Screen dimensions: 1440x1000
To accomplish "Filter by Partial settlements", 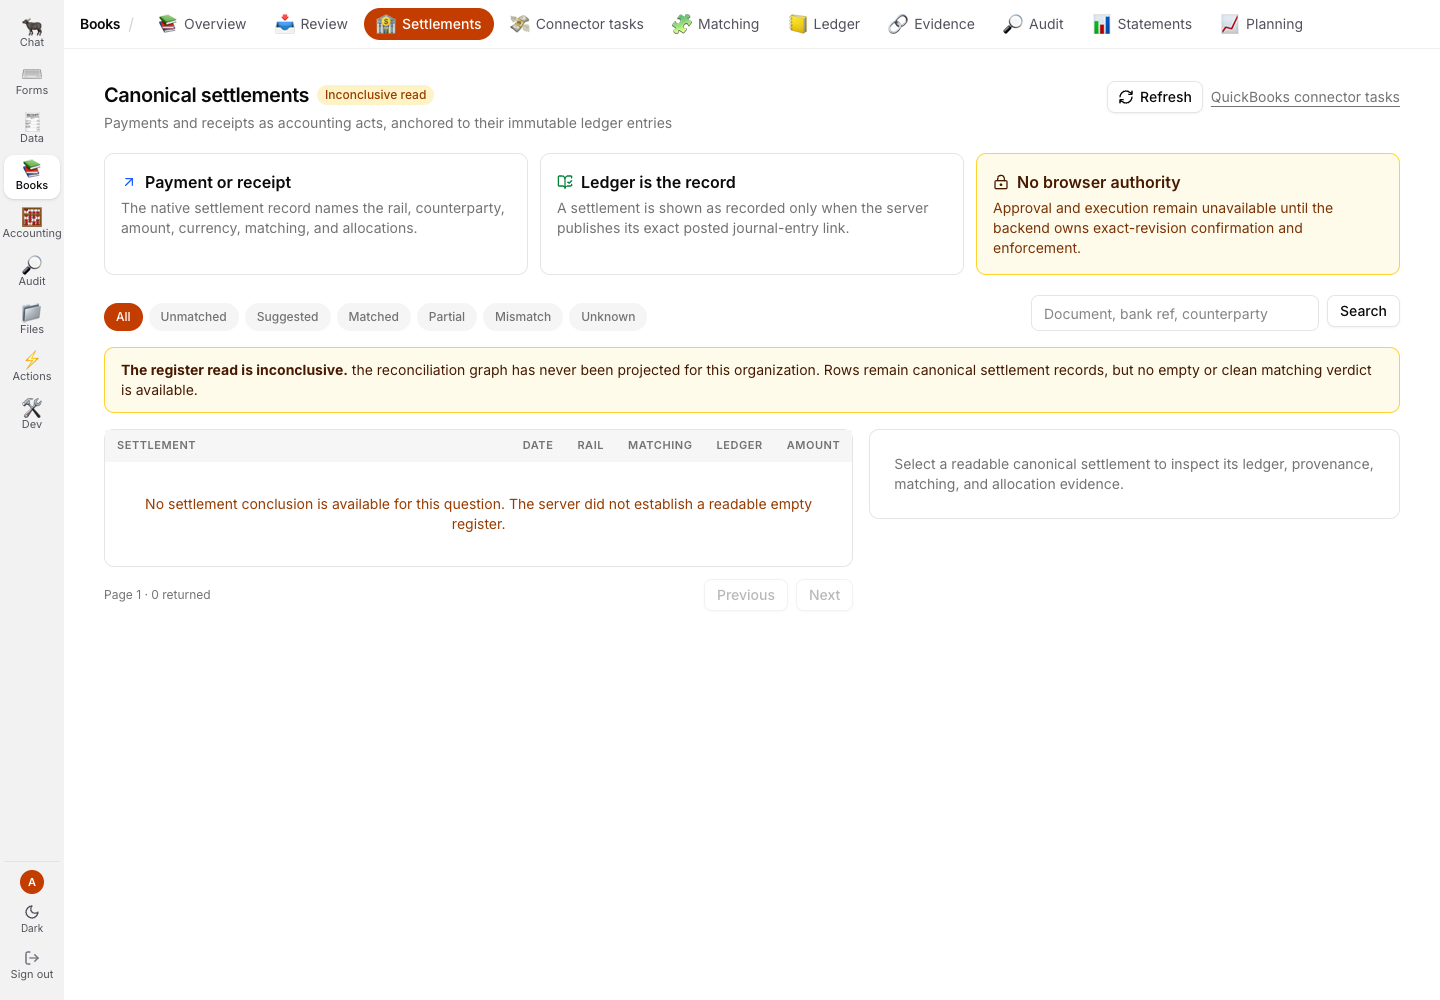I will tap(447, 317).
